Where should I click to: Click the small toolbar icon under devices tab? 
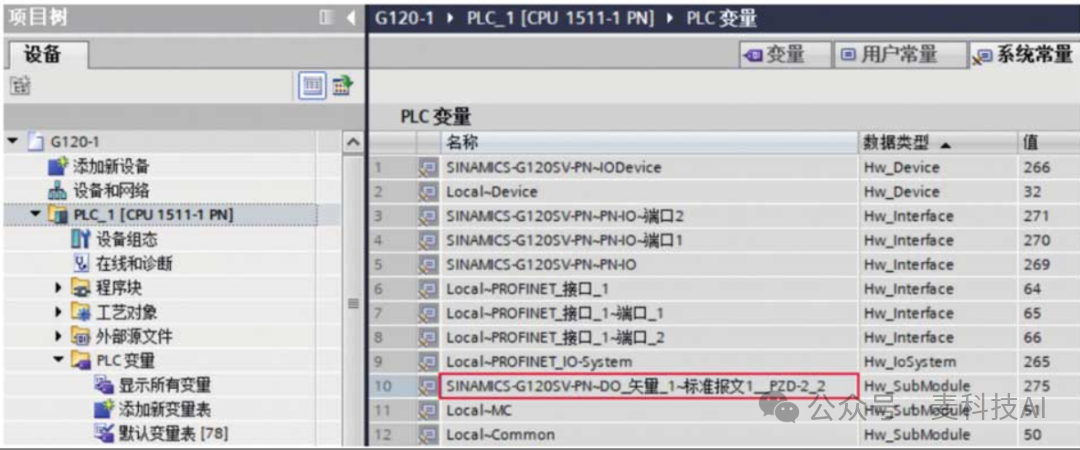19,87
